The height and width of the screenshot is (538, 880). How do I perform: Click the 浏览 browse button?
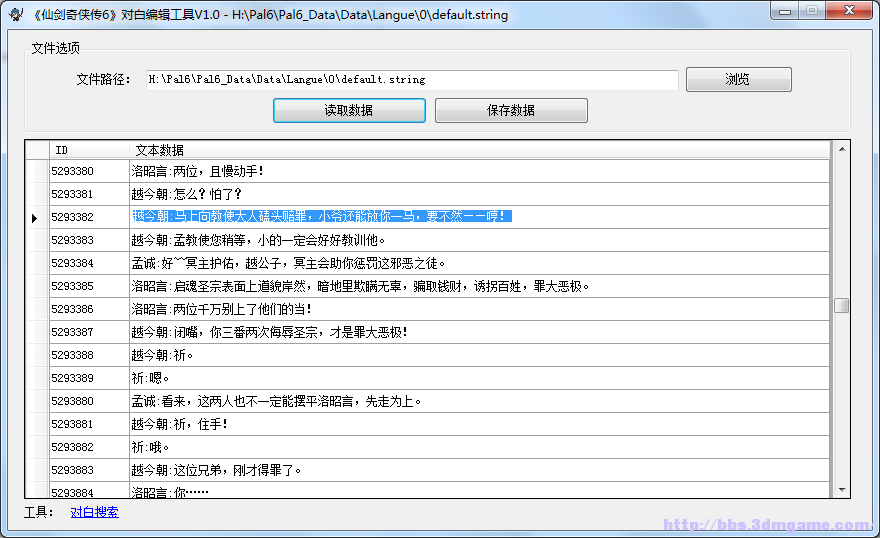tap(739, 79)
